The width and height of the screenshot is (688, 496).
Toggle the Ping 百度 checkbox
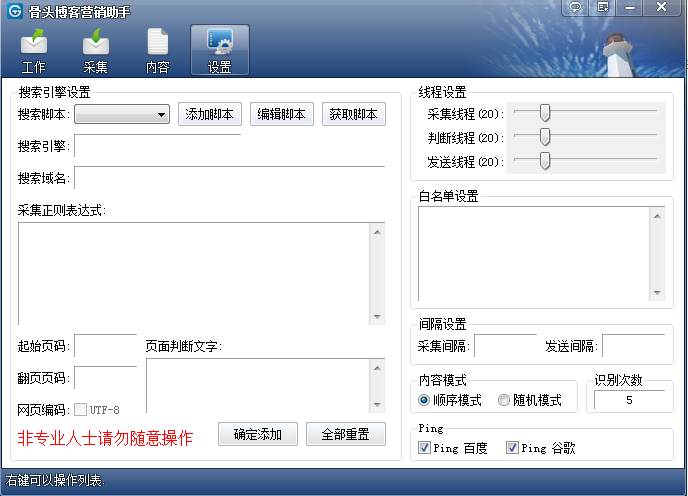[424, 448]
